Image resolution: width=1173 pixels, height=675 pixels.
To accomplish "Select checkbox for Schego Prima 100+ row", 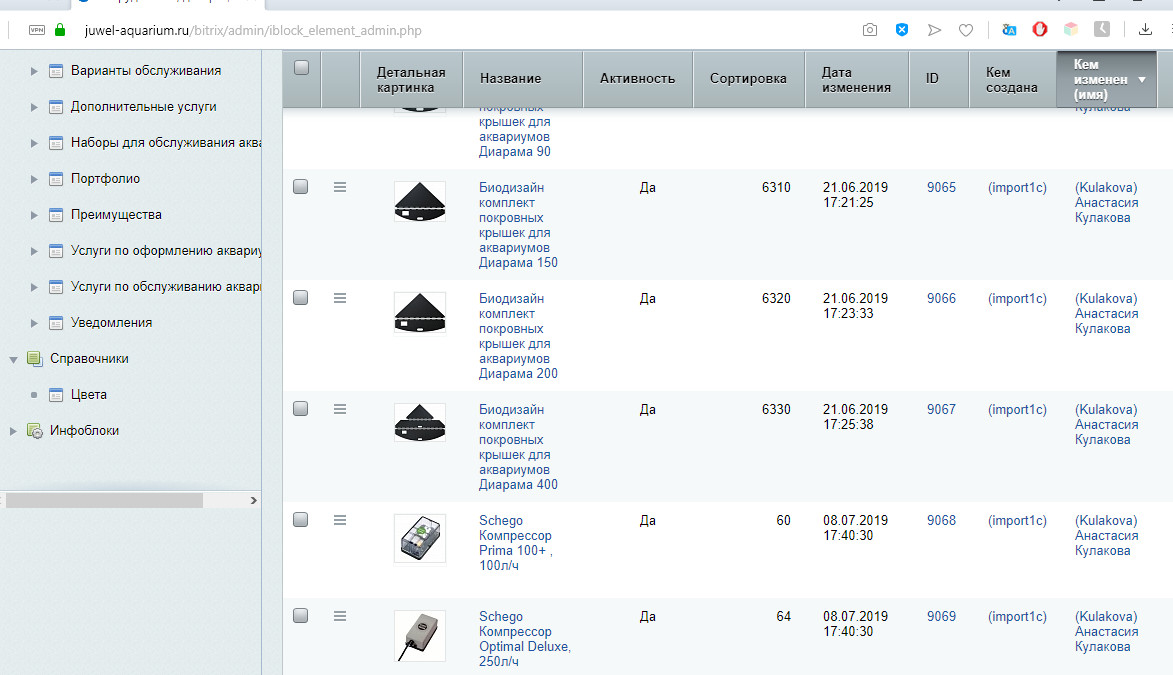I will pyautogui.click(x=301, y=519).
